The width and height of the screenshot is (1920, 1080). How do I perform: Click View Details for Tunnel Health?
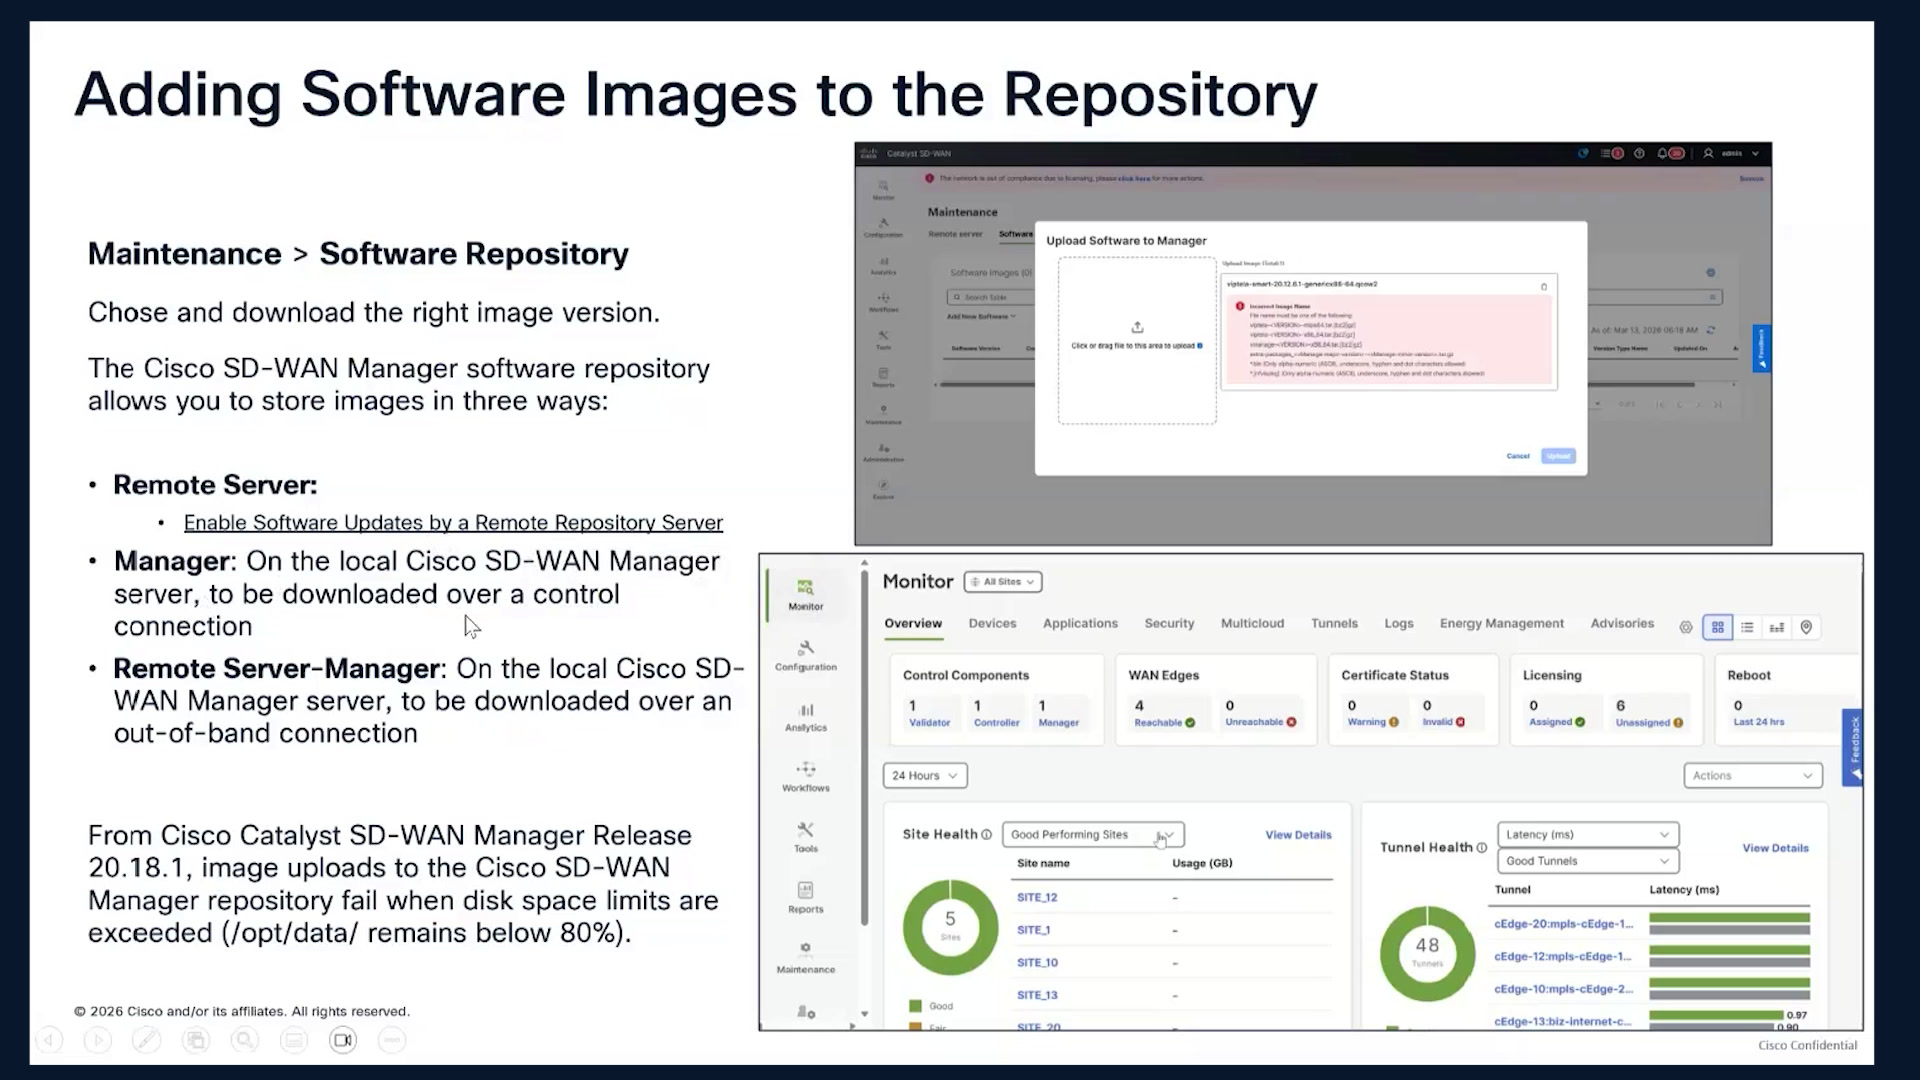pyautogui.click(x=1775, y=848)
